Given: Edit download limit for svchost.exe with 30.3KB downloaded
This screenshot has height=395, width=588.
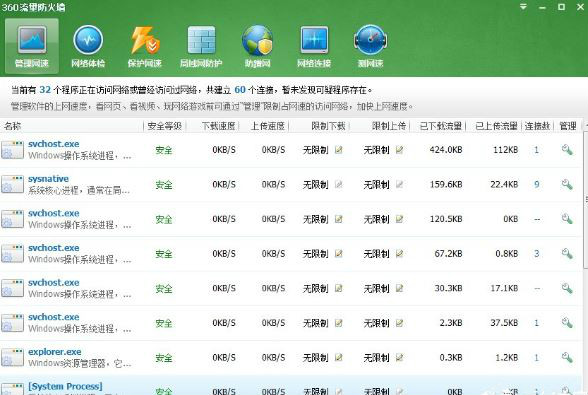Looking at the screenshot, I should pos(339,288).
